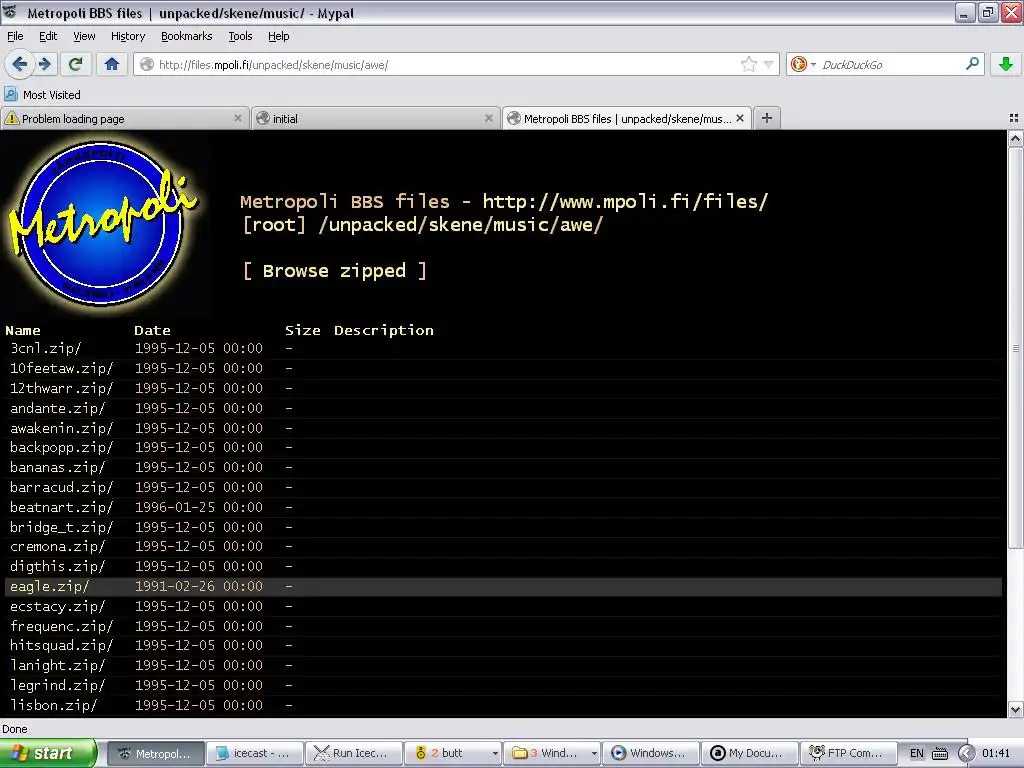1024x768 pixels.
Task: Open the lisbon.zip/ folder
Action: (54, 705)
